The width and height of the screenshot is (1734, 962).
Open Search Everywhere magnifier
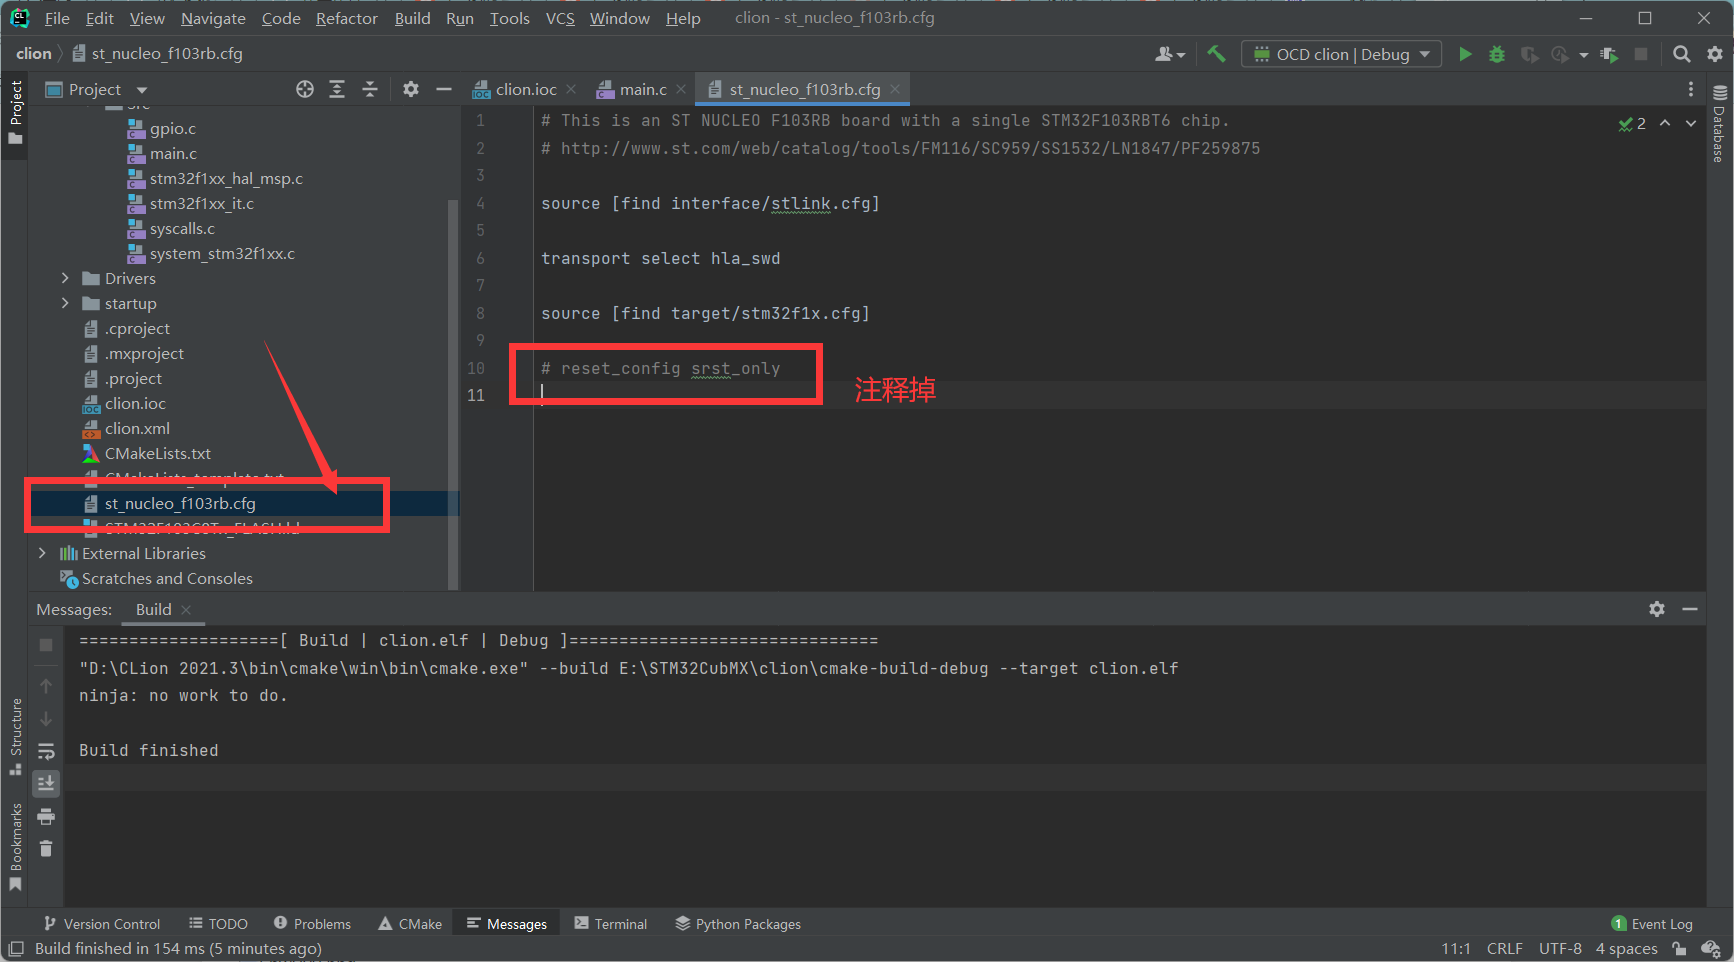point(1682,54)
